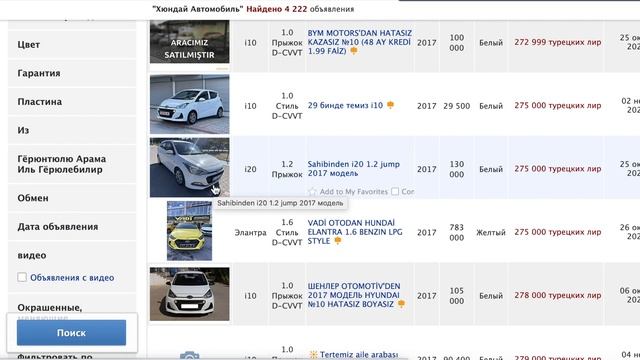Click store badge icon beside VADİ OTODAN listing
Viewport: 640px width, 360px height.
[338, 241]
